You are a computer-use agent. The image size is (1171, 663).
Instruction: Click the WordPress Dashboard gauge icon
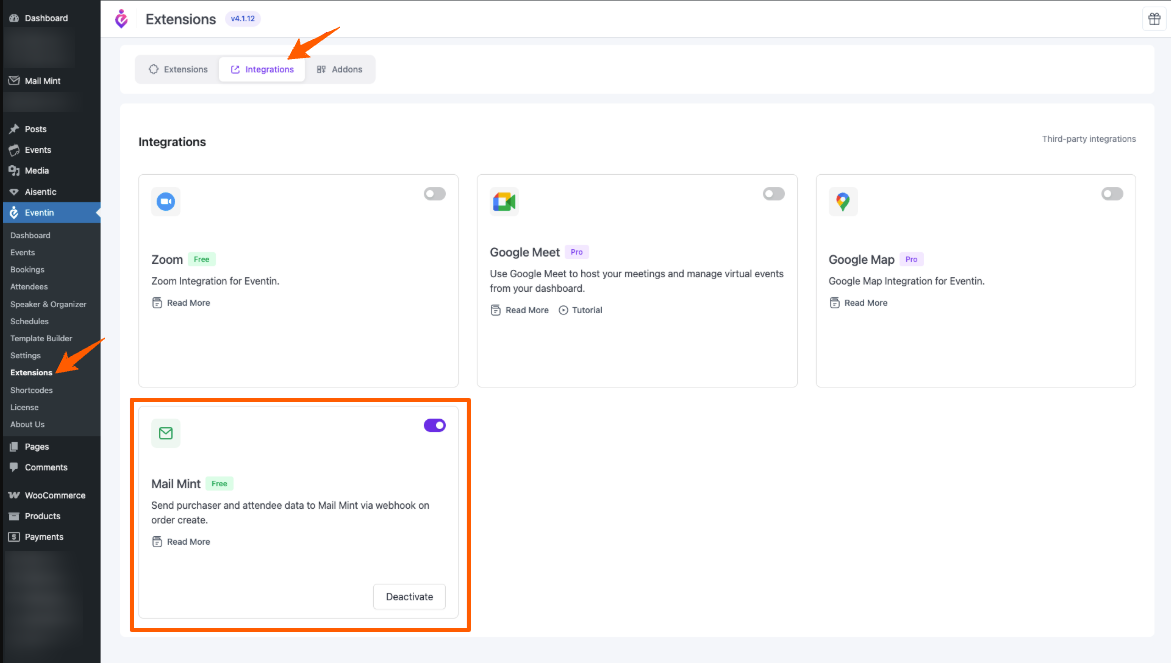pyautogui.click(x=13, y=18)
